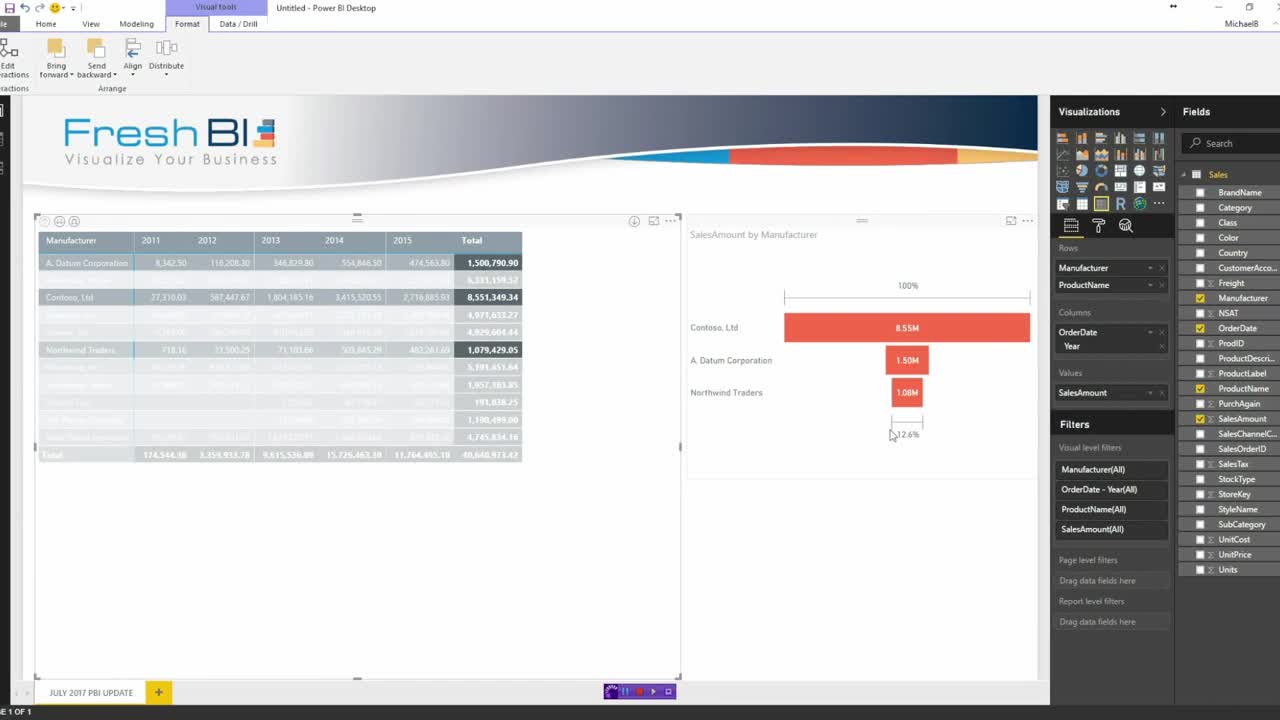Select the stacked bar chart visual icon
Image resolution: width=1280 pixels, height=720 pixels.
(1062, 138)
